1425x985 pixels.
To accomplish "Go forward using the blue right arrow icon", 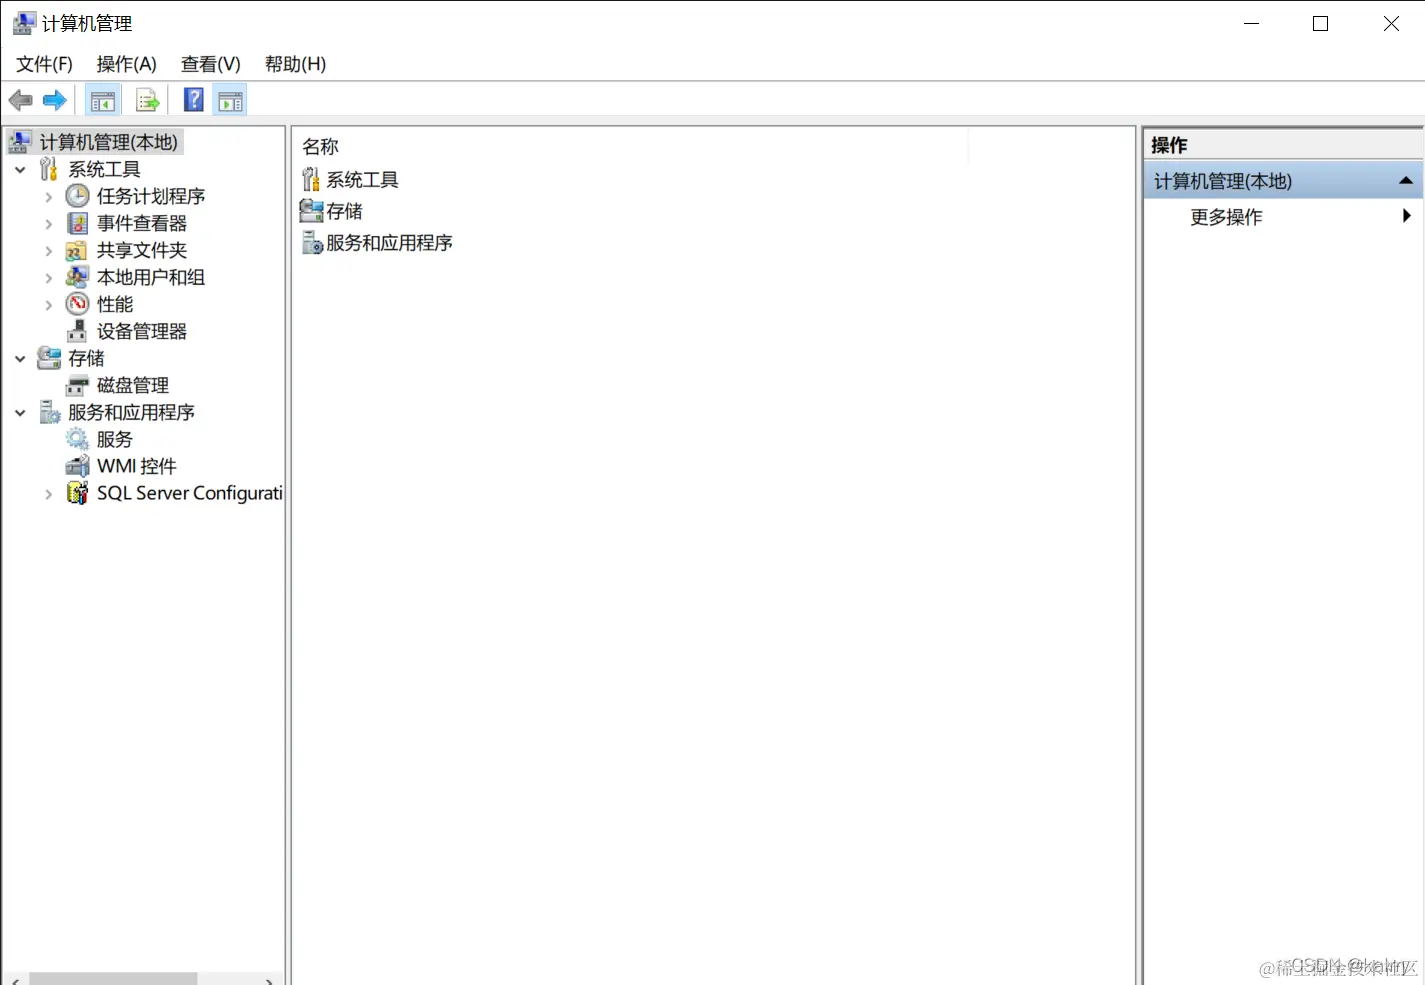I will click(55, 100).
